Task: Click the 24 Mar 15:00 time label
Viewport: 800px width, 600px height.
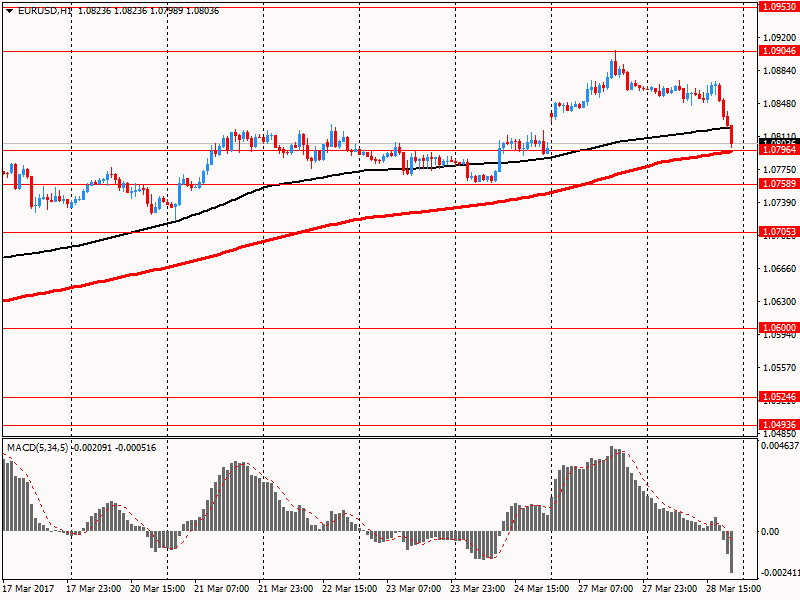Action: tap(541, 588)
